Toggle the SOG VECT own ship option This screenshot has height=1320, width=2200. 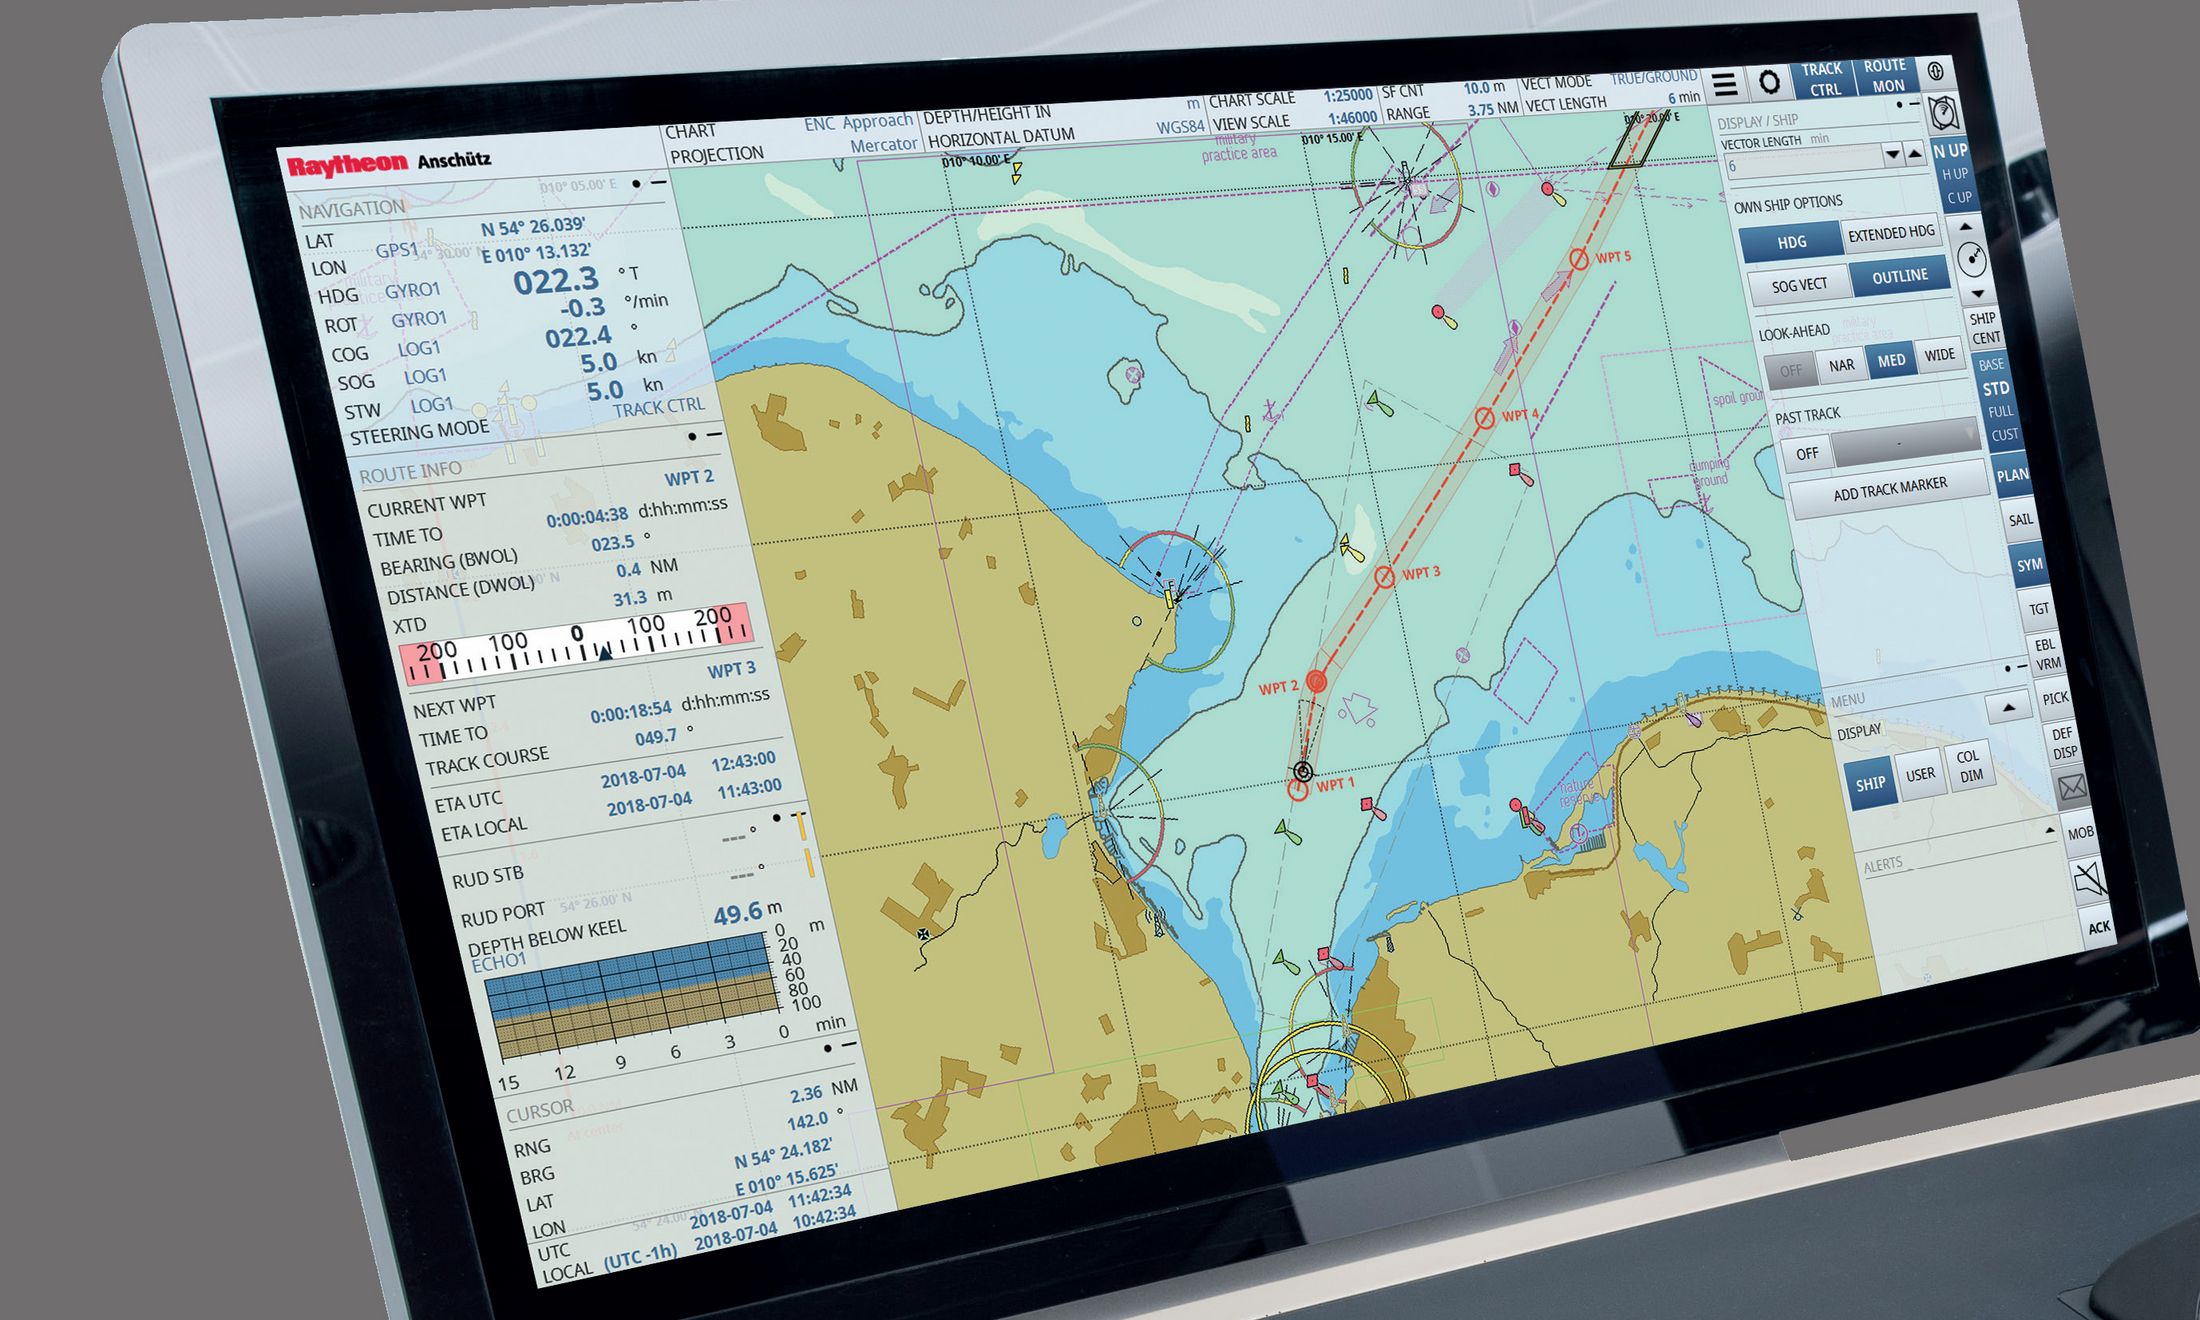click(x=1799, y=286)
